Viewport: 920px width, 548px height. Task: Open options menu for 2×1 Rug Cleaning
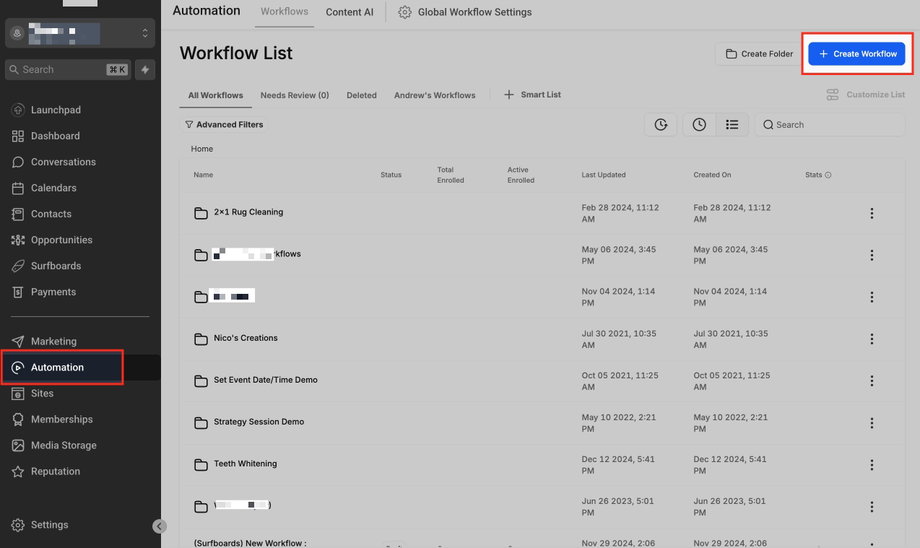[x=871, y=213]
